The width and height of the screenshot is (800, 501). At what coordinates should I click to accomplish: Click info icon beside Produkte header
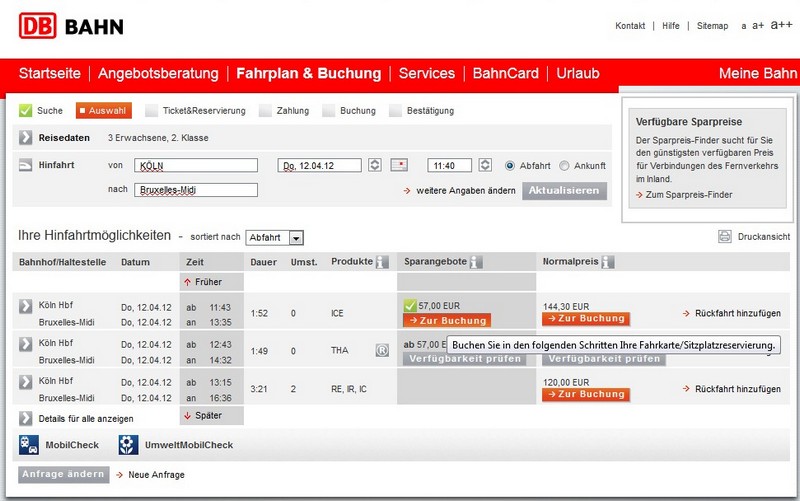click(x=382, y=262)
